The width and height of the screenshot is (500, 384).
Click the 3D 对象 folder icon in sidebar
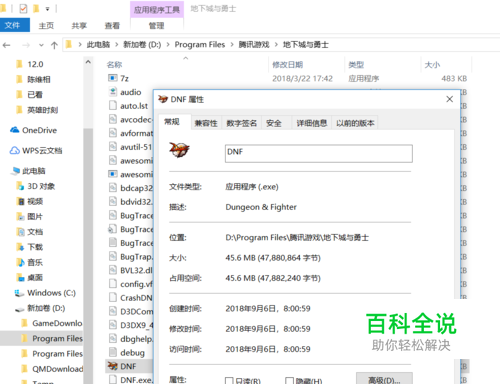click(x=20, y=186)
